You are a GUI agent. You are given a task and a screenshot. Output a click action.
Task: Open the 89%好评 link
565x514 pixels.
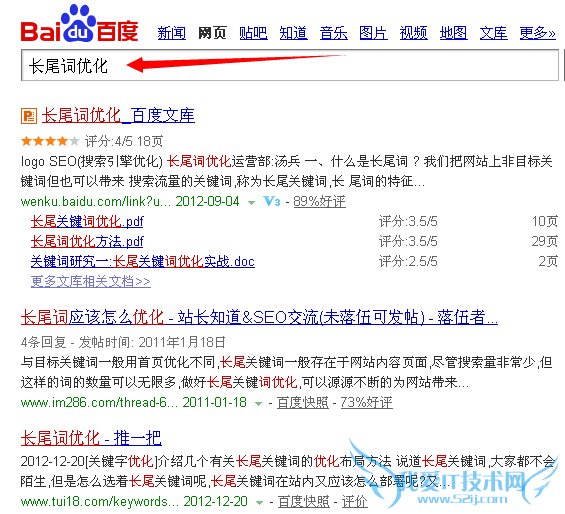[x=319, y=201]
